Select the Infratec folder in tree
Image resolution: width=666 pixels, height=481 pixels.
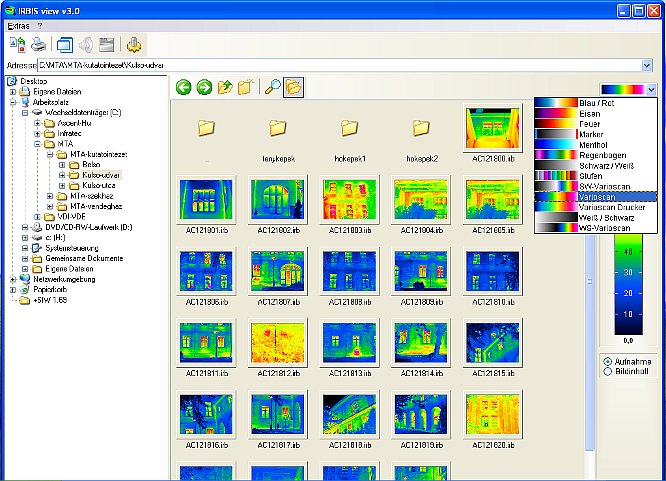click(69, 133)
